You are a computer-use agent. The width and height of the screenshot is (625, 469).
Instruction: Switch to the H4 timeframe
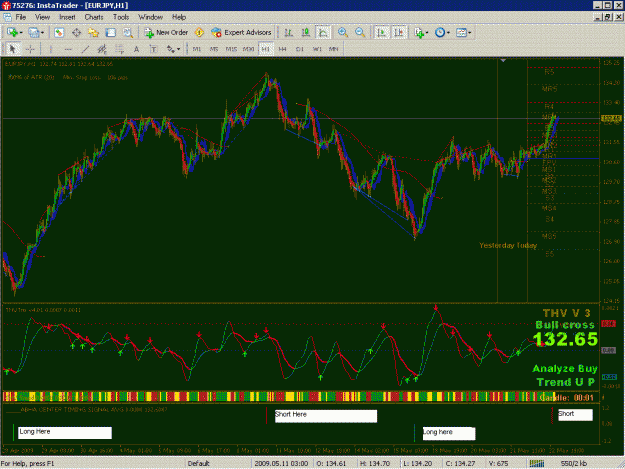click(x=283, y=49)
